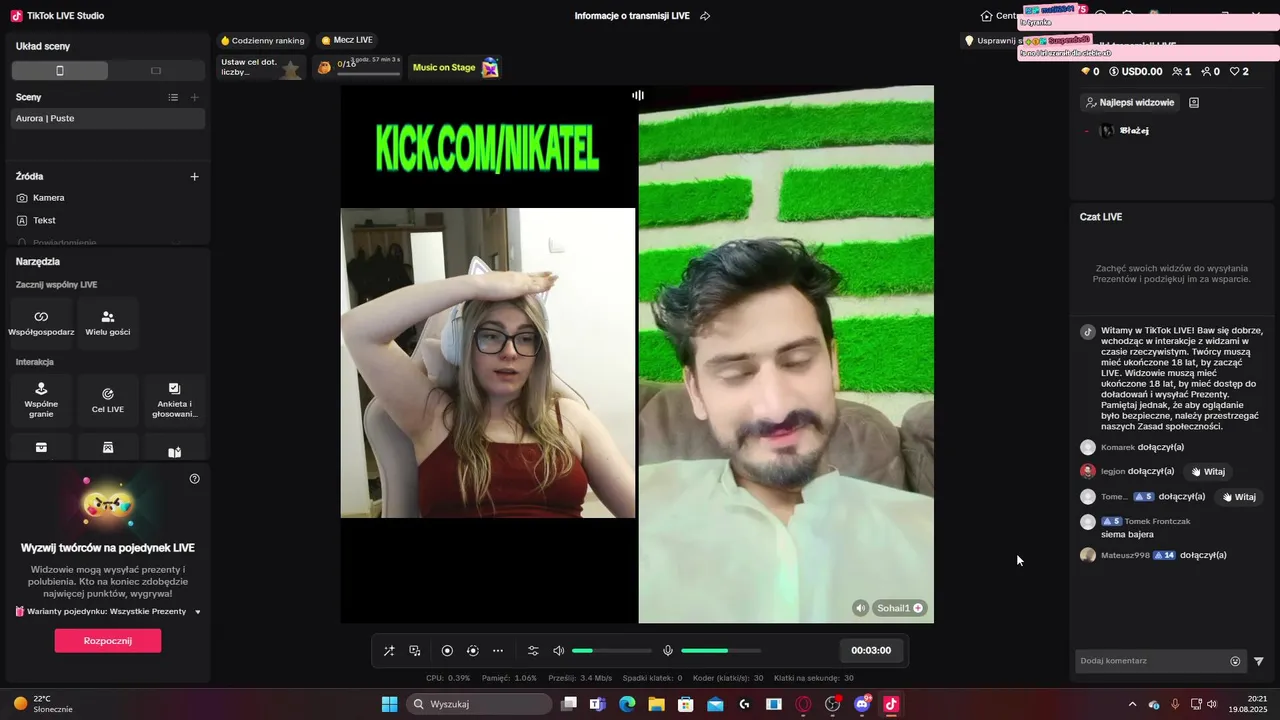The width and height of the screenshot is (1280, 720).
Task: Mute guest Sohail1 speaker icon
Action: [861, 608]
